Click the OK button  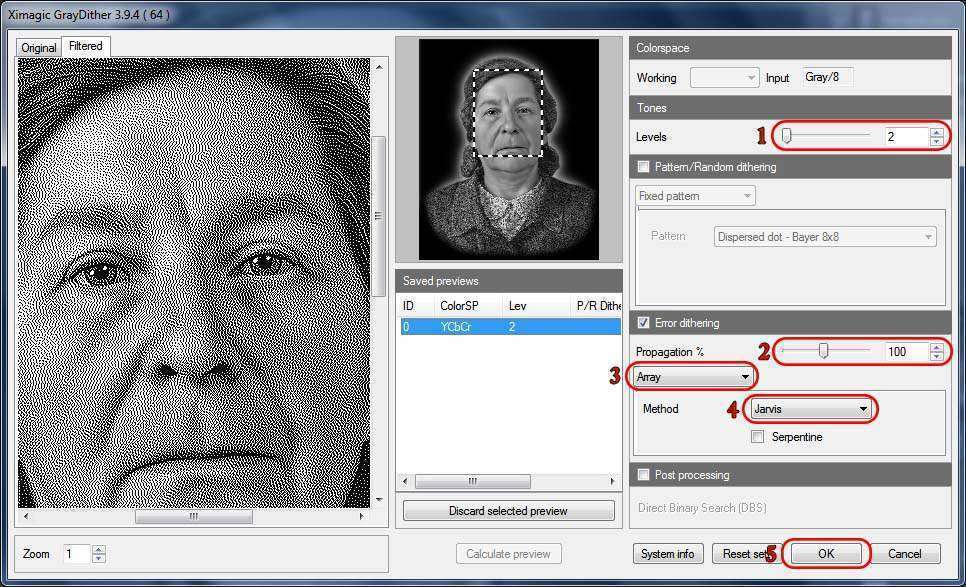[825, 553]
